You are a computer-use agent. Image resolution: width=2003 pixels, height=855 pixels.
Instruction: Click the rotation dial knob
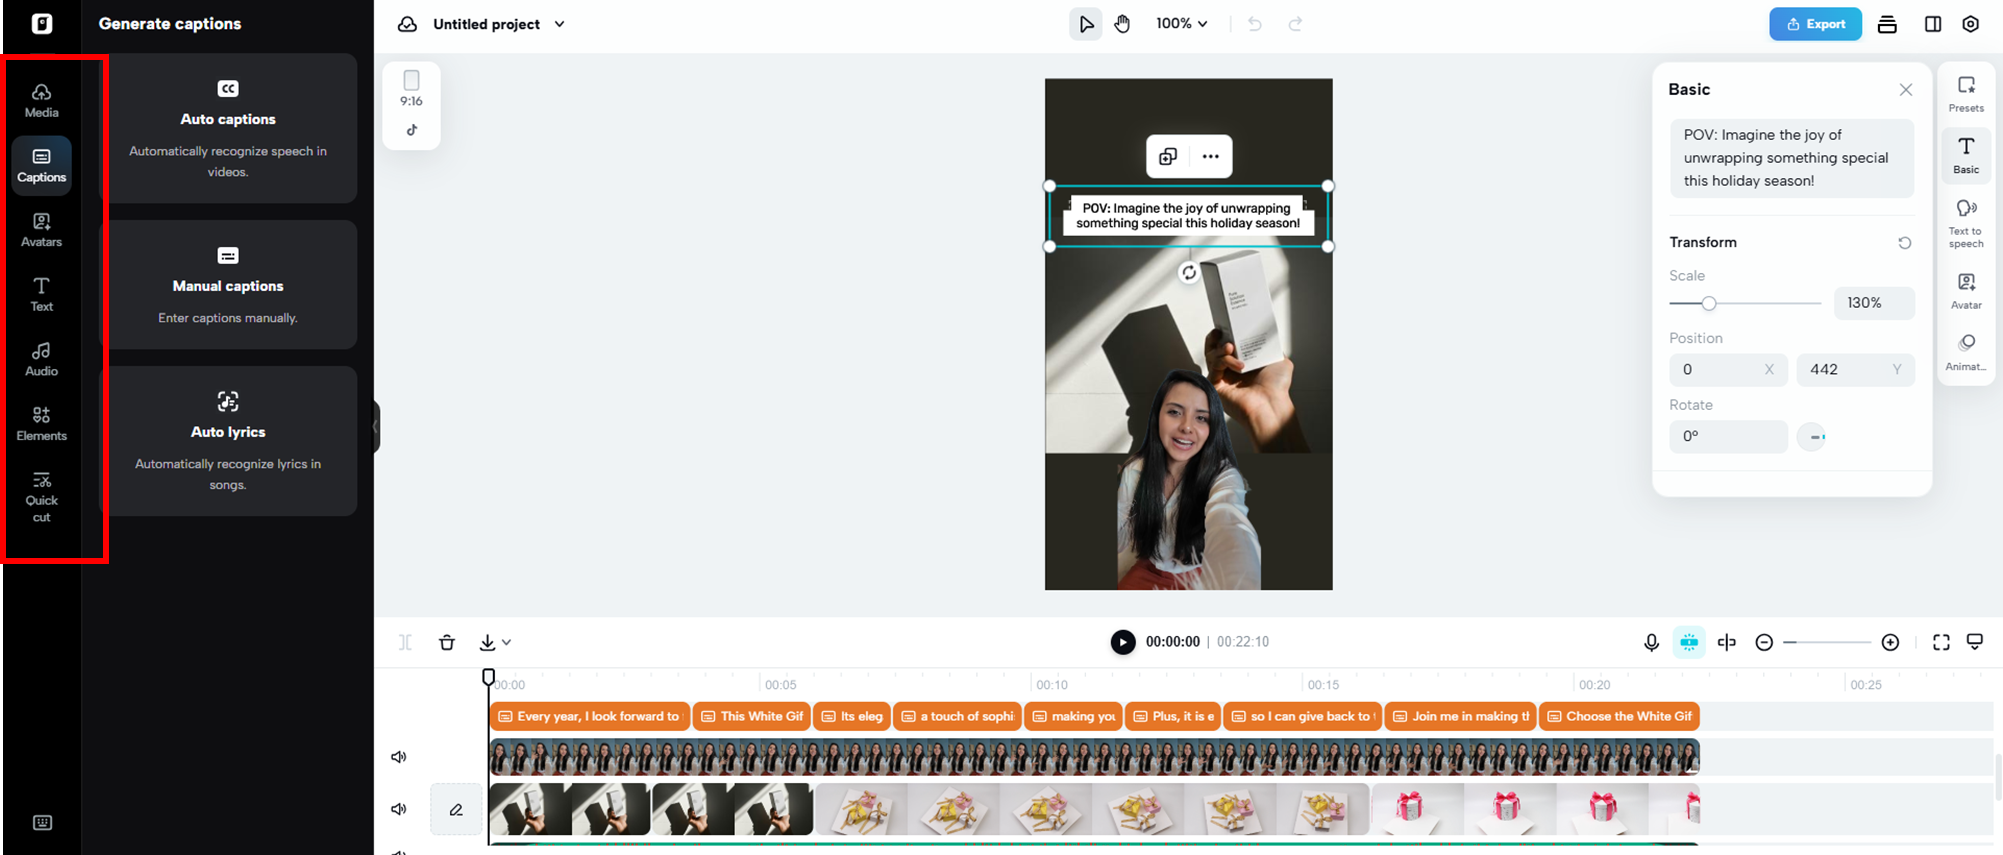point(1812,437)
